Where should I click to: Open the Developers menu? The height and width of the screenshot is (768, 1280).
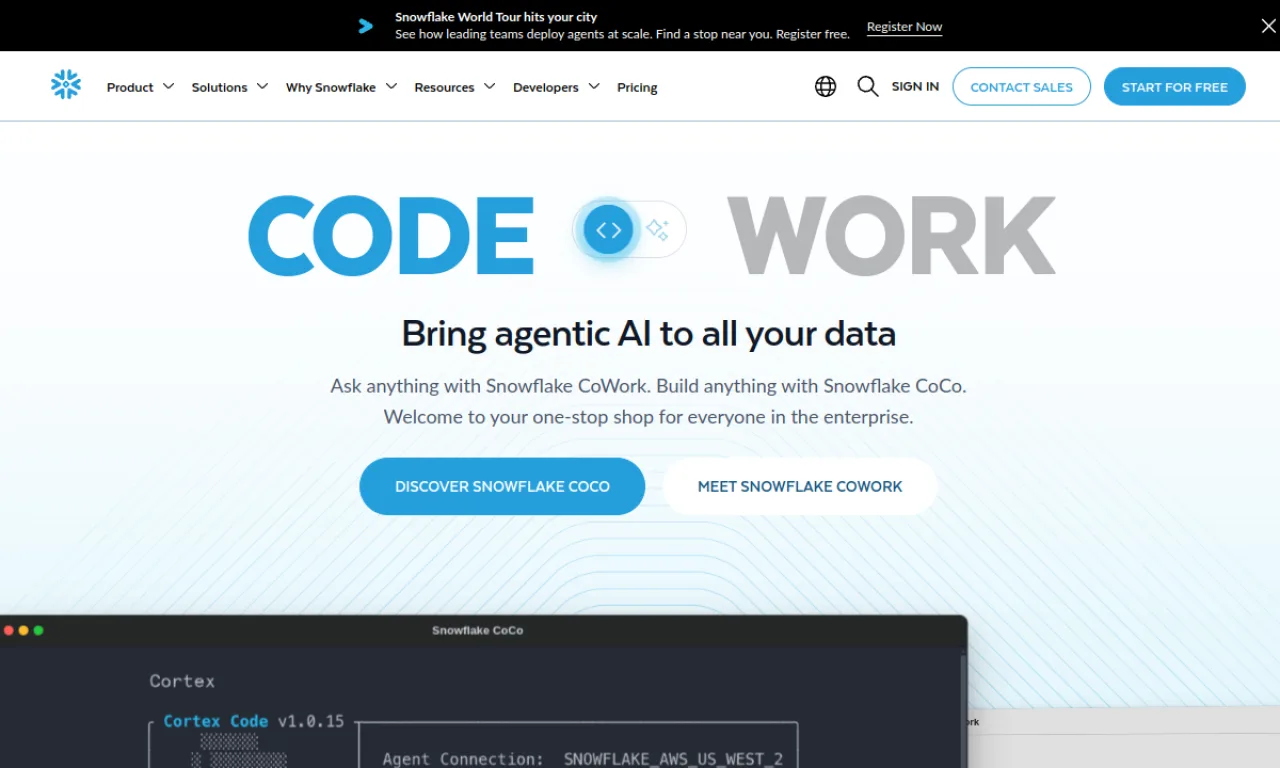(546, 88)
